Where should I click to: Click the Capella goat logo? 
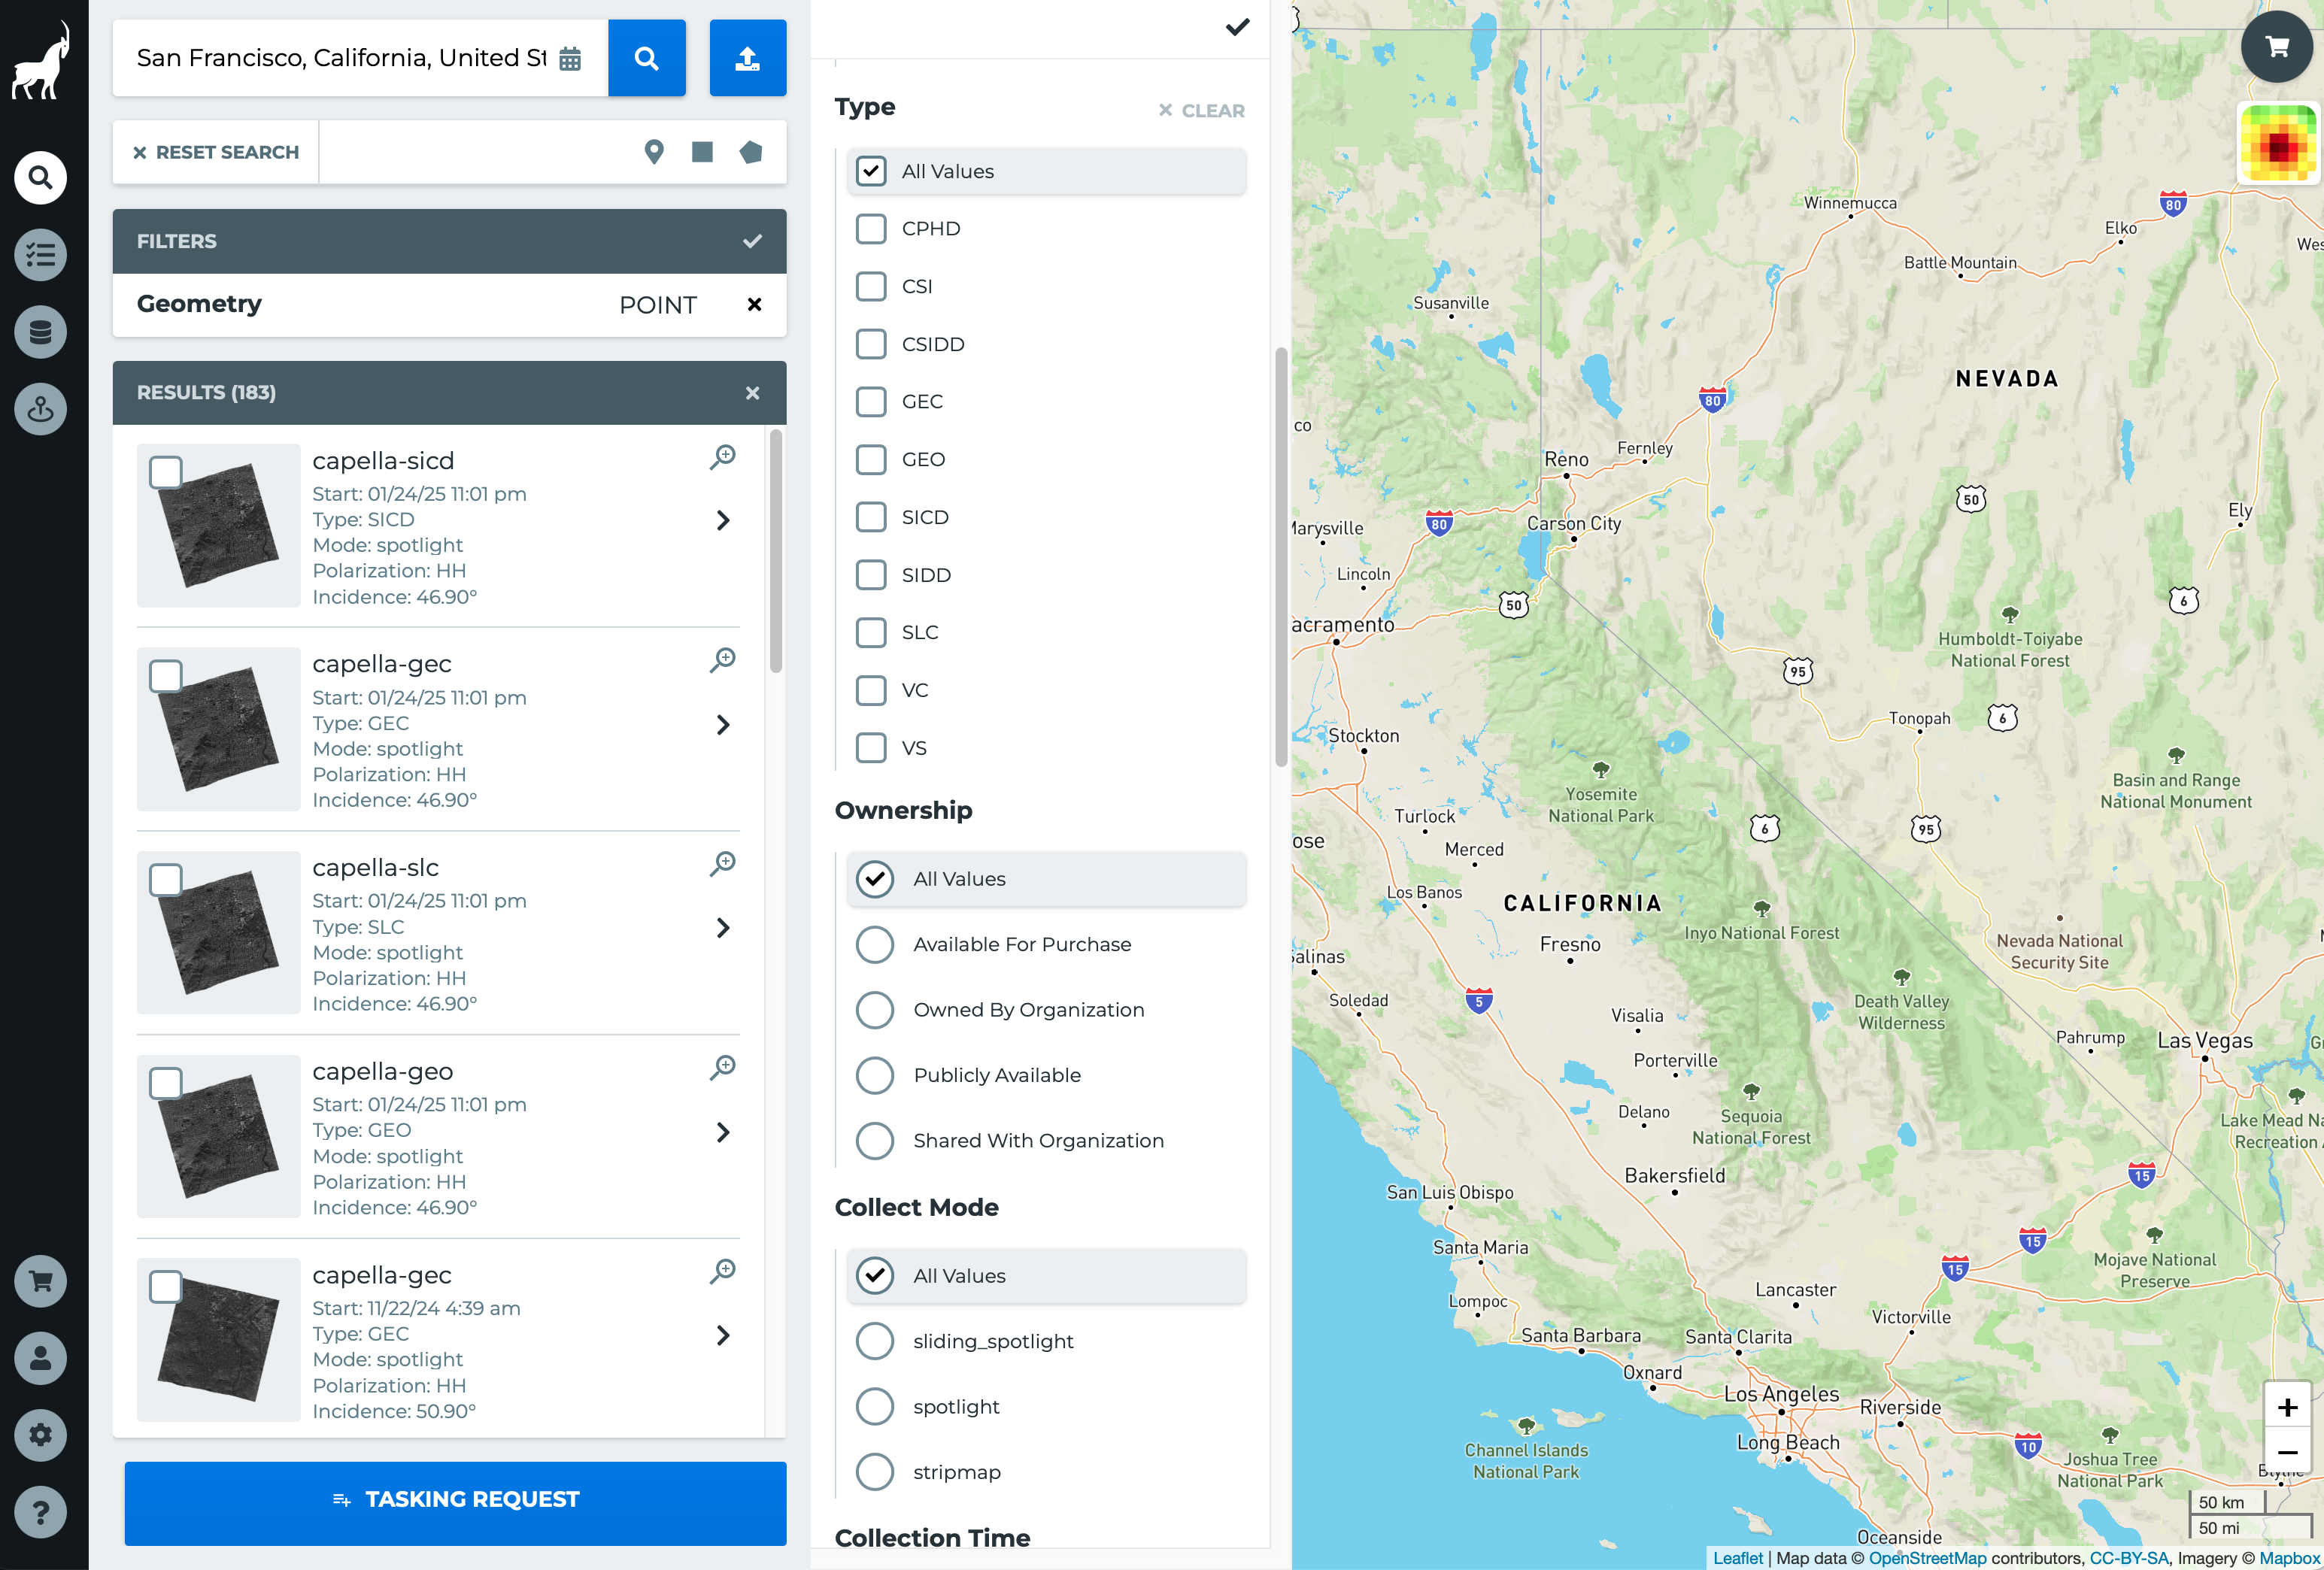(41, 61)
